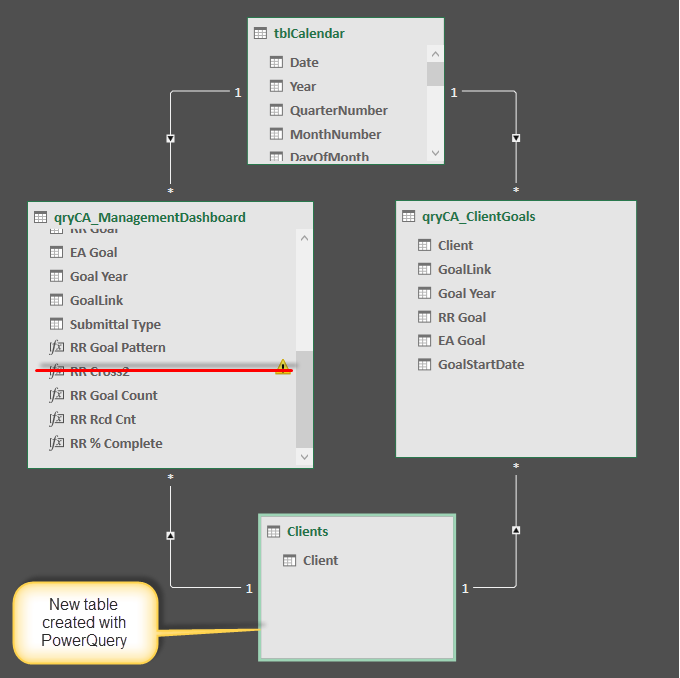Click the RR % Complete measure fx icon

pyautogui.click(x=56, y=443)
